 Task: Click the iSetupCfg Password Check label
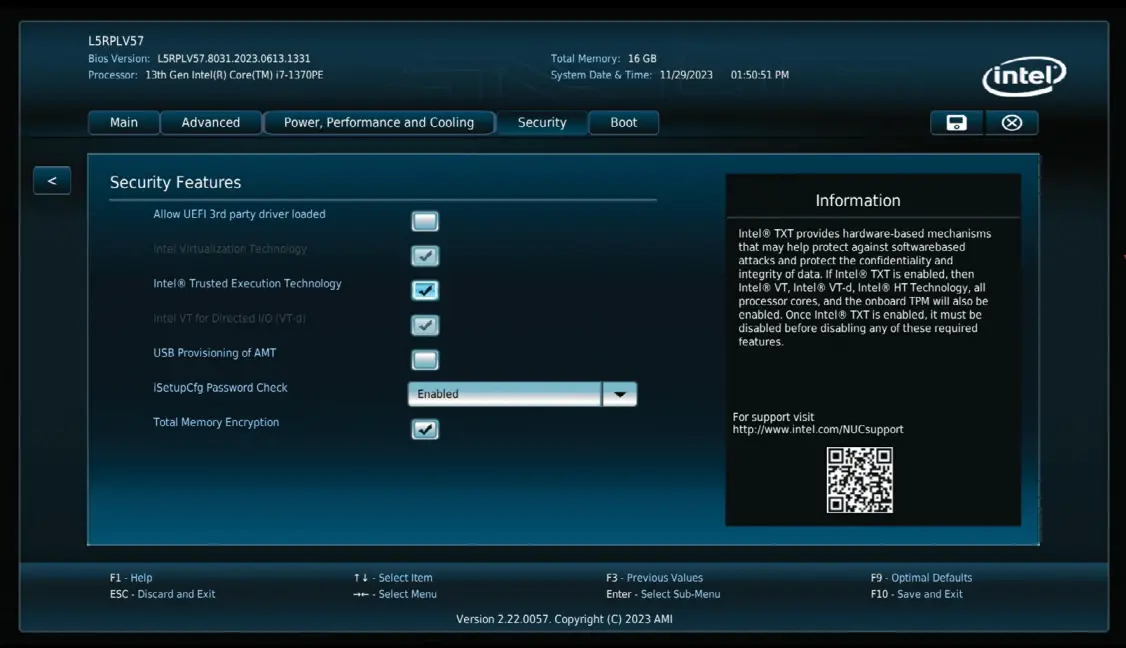point(220,388)
